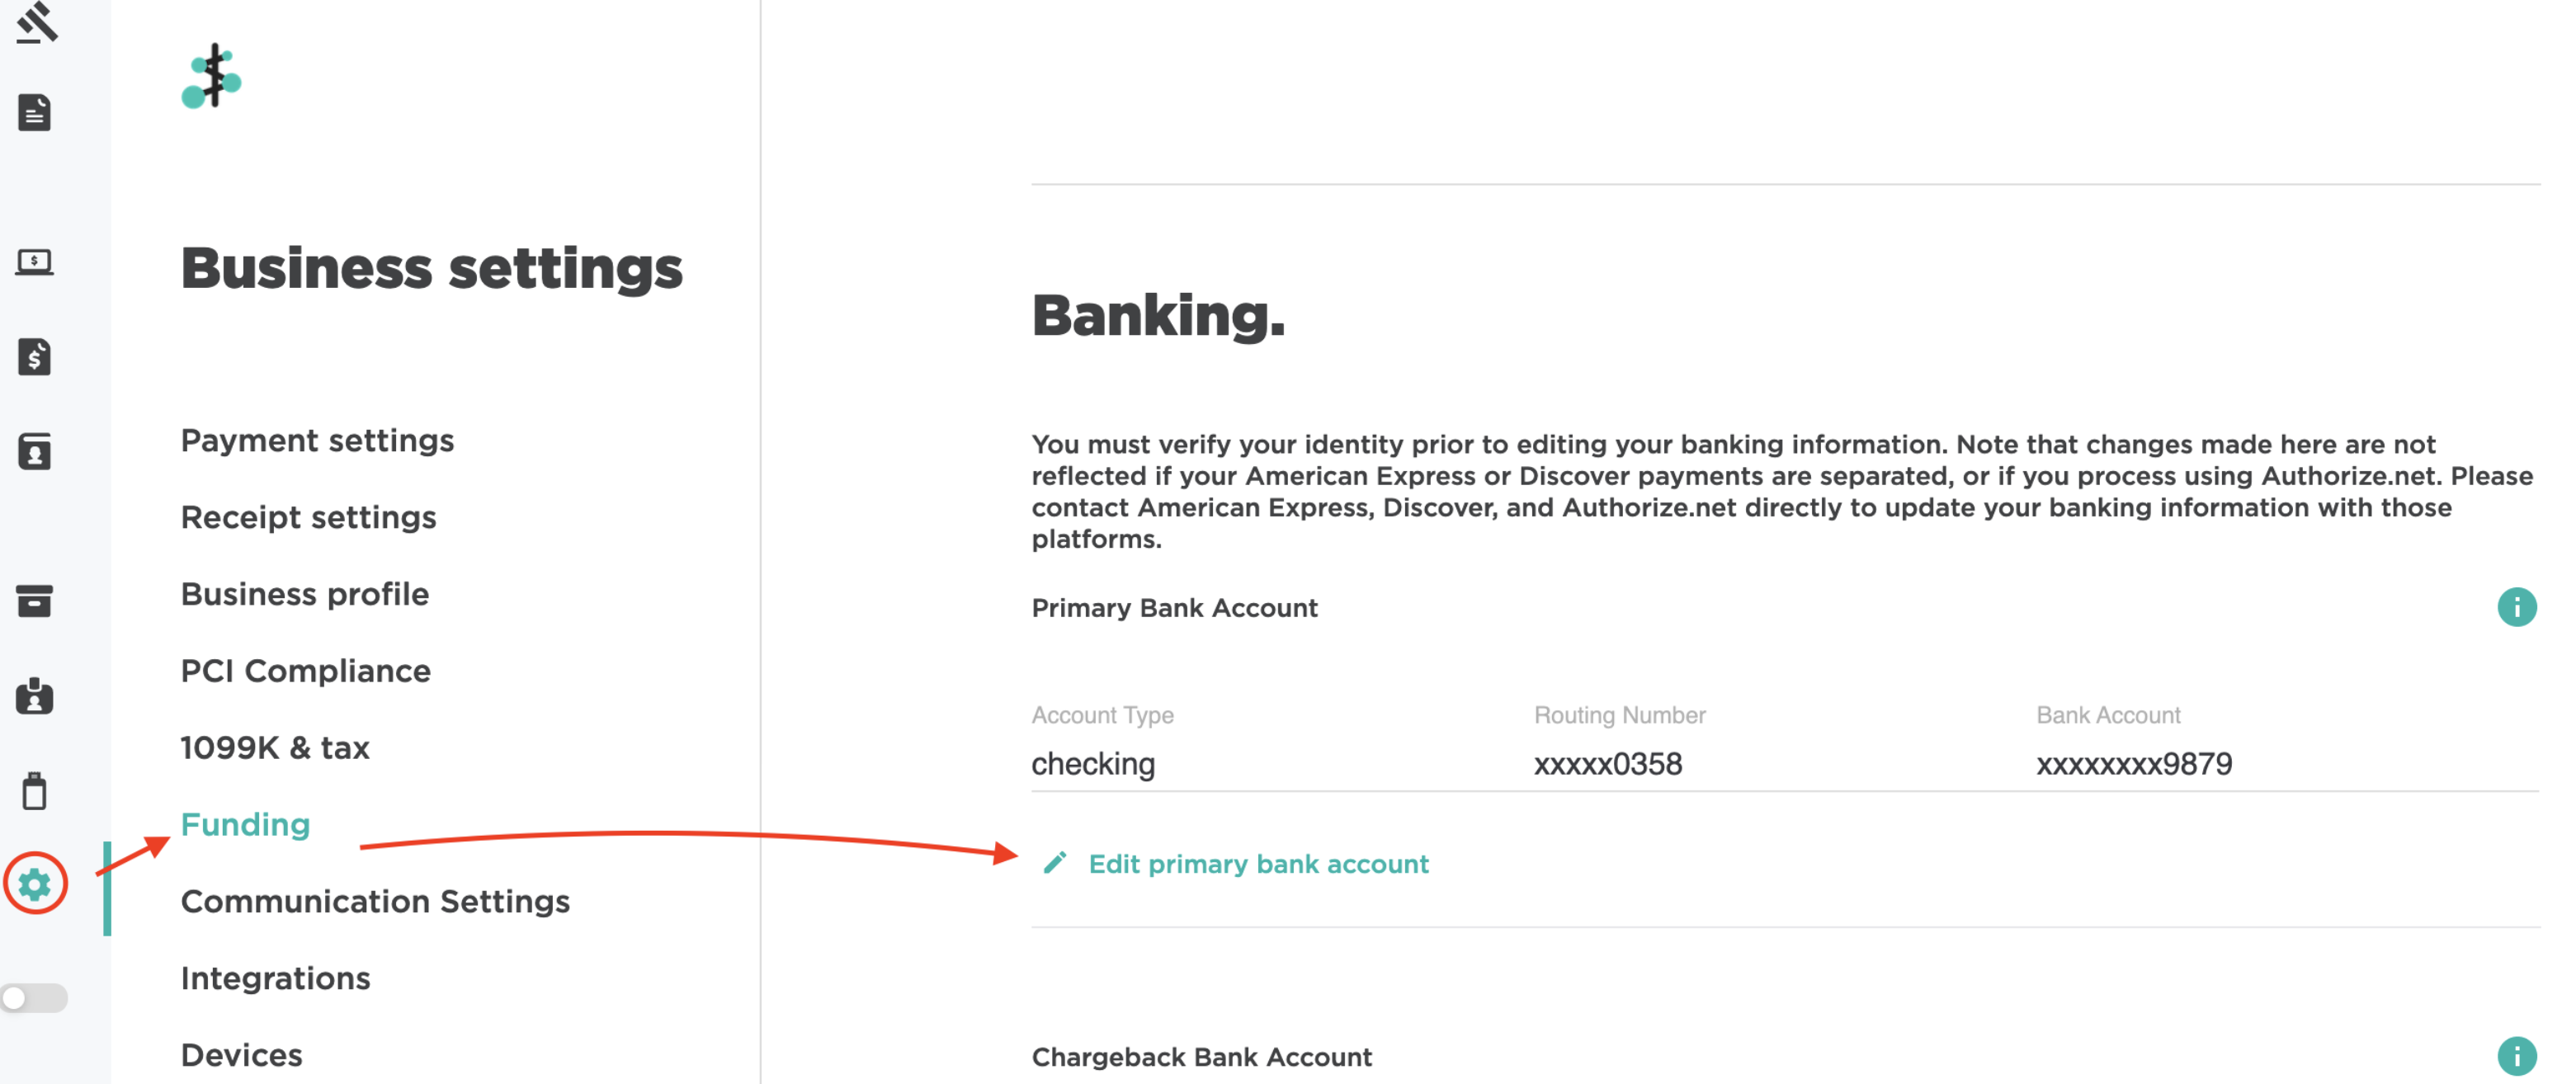Open Payment settings

click(317, 440)
